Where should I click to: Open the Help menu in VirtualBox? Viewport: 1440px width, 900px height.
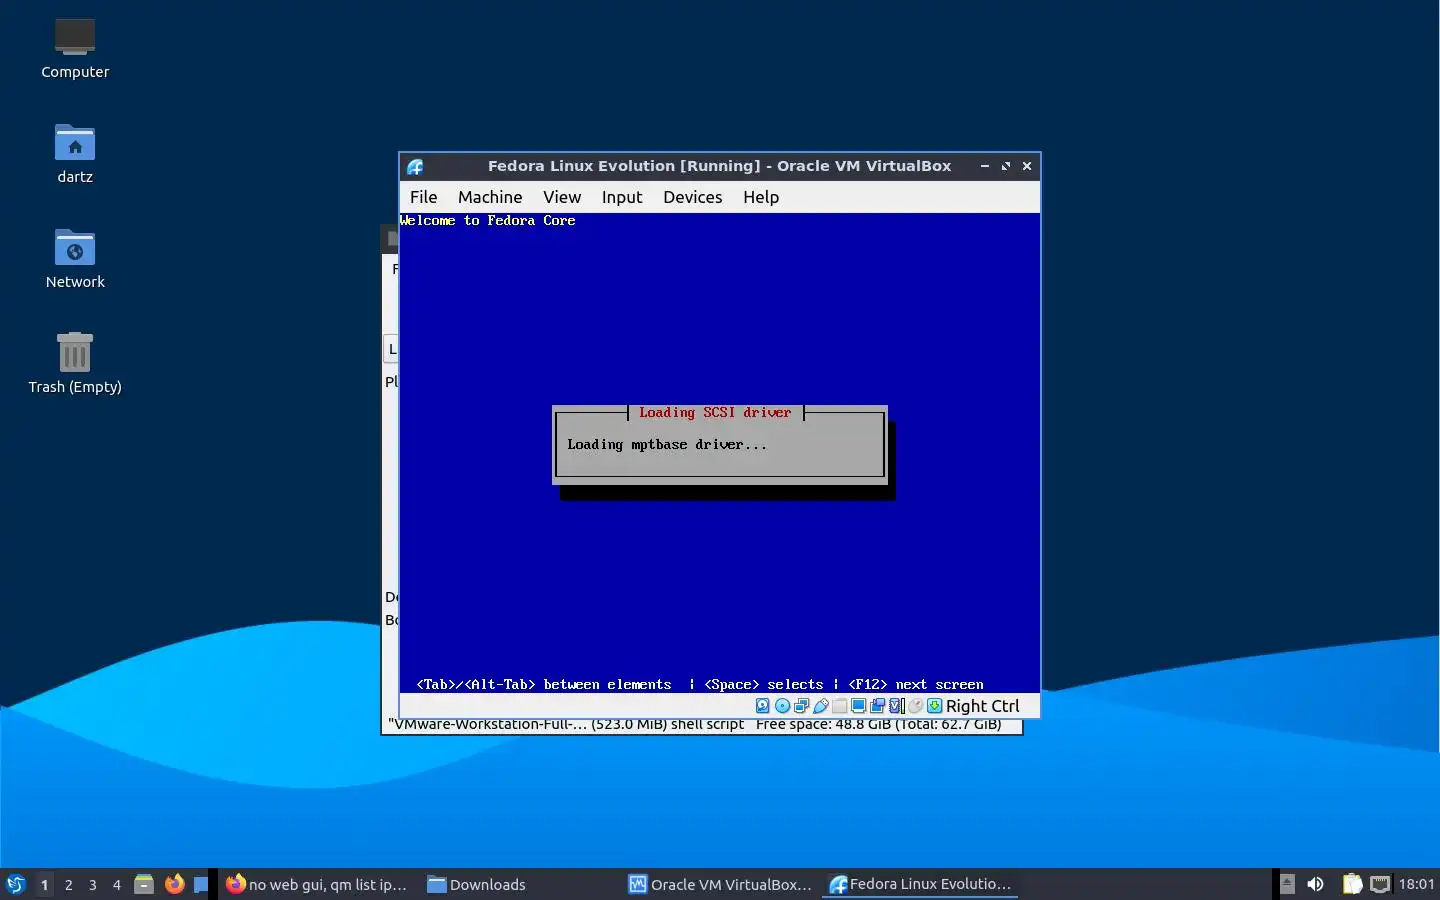761,197
